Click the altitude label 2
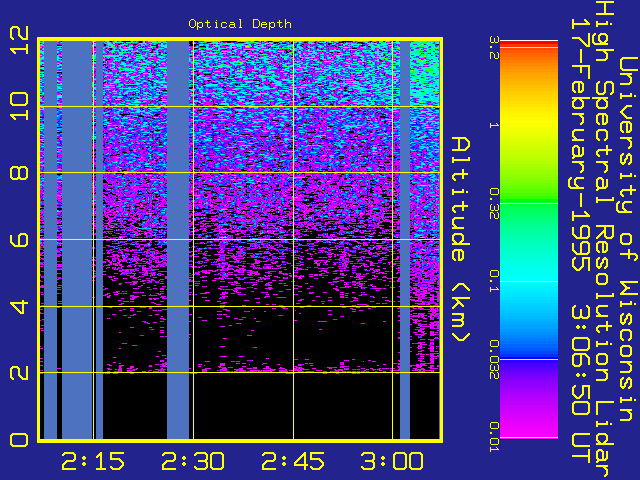The image size is (640, 480). click(19, 373)
